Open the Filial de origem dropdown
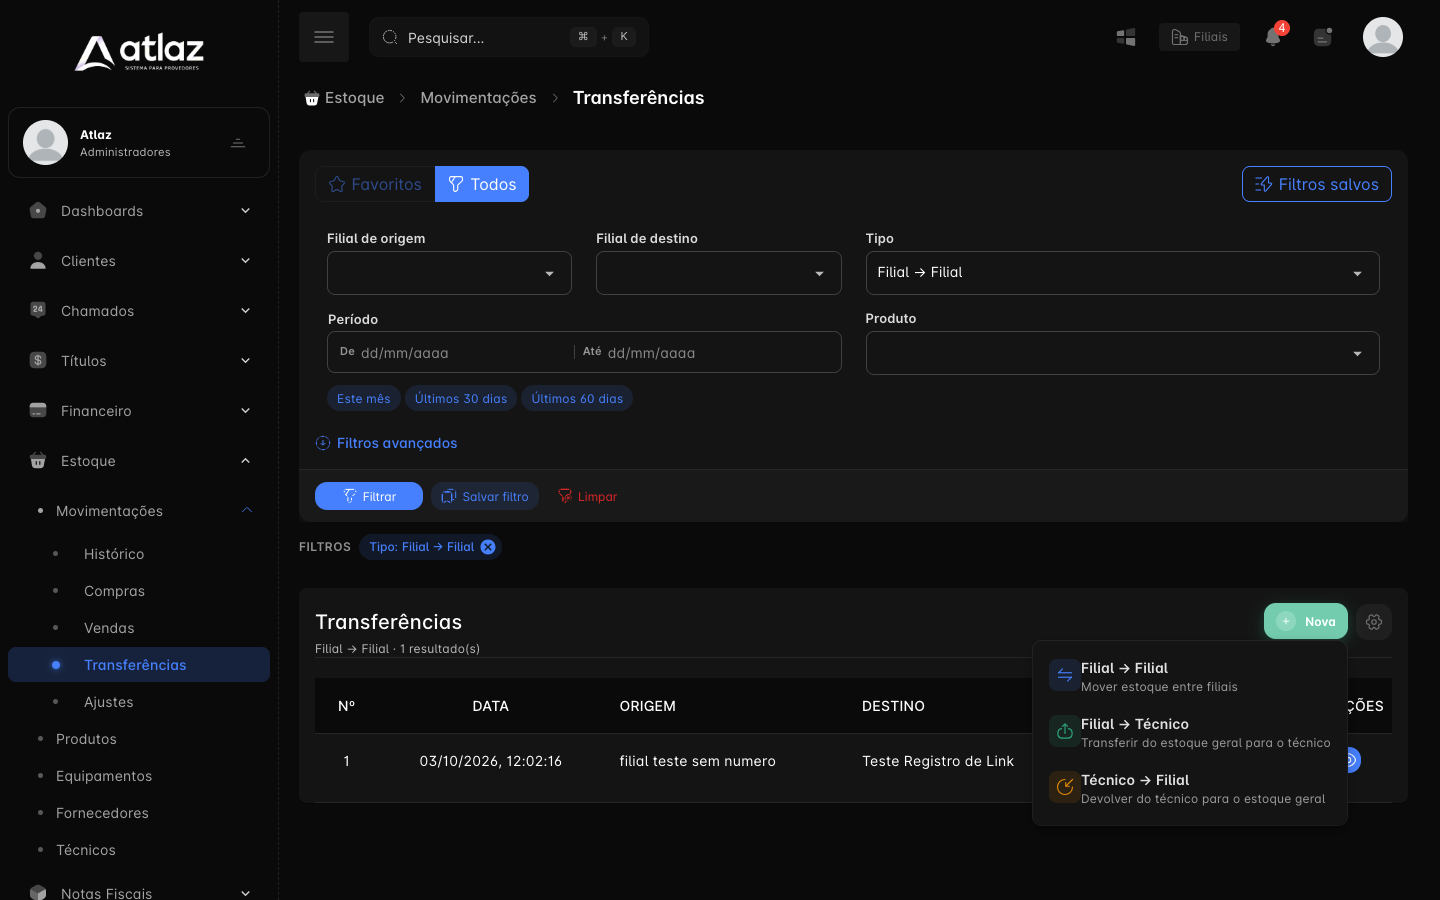Viewport: 1440px width, 900px height. click(449, 273)
